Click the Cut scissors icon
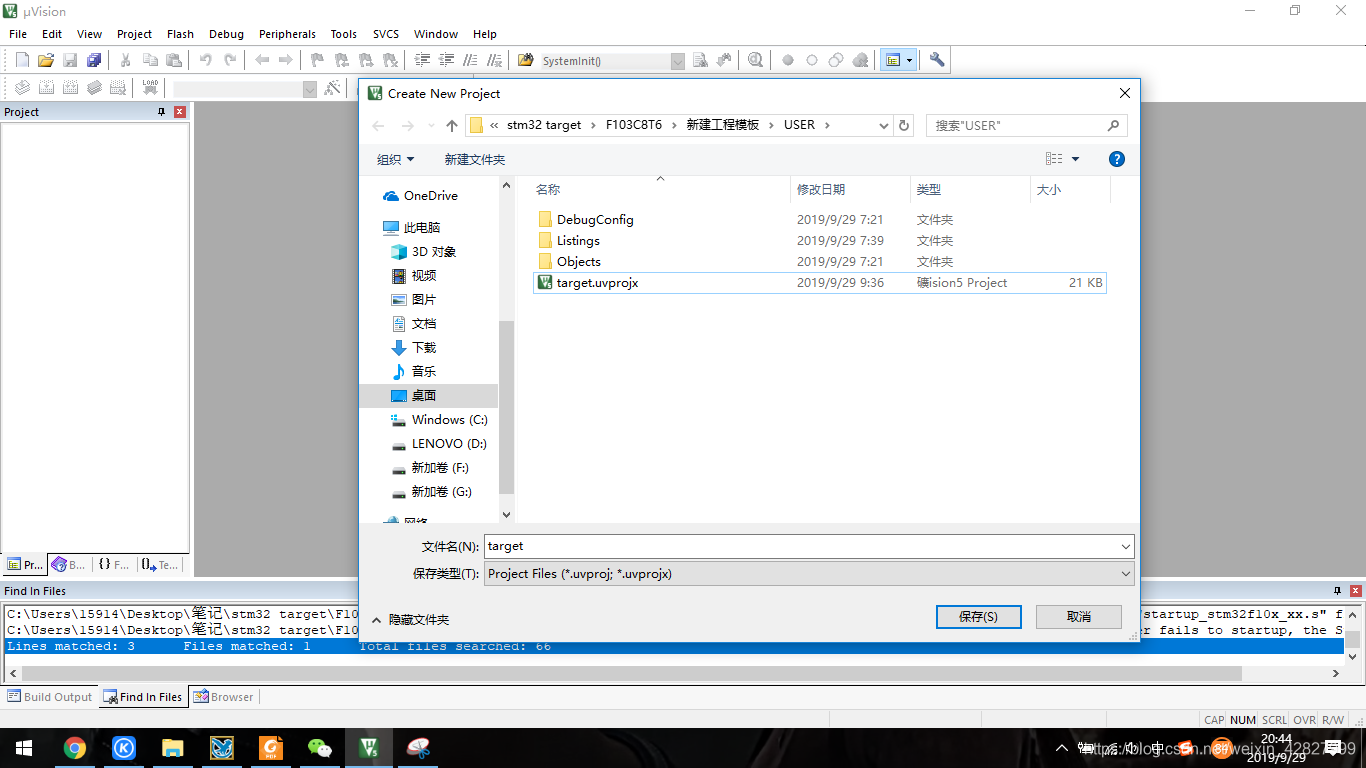The height and width of the screenshot is (768, 1366). pyautogui.click(x=126, y=60)
